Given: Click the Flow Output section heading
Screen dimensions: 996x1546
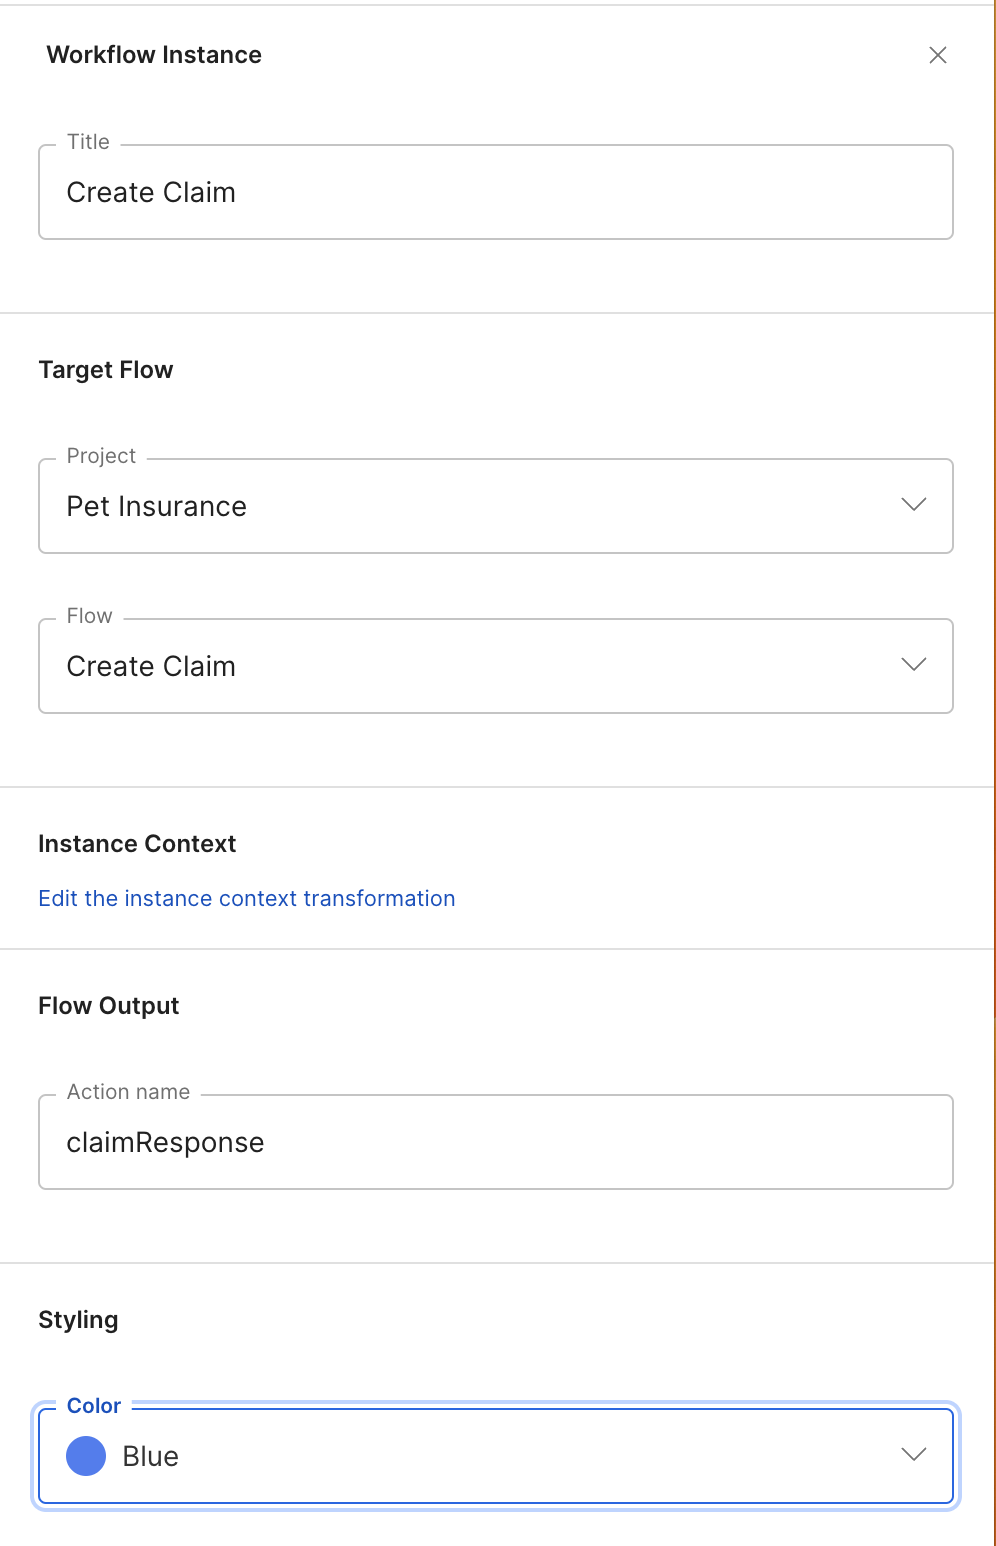Looking at the screenshot, I should pos(109,1006).
